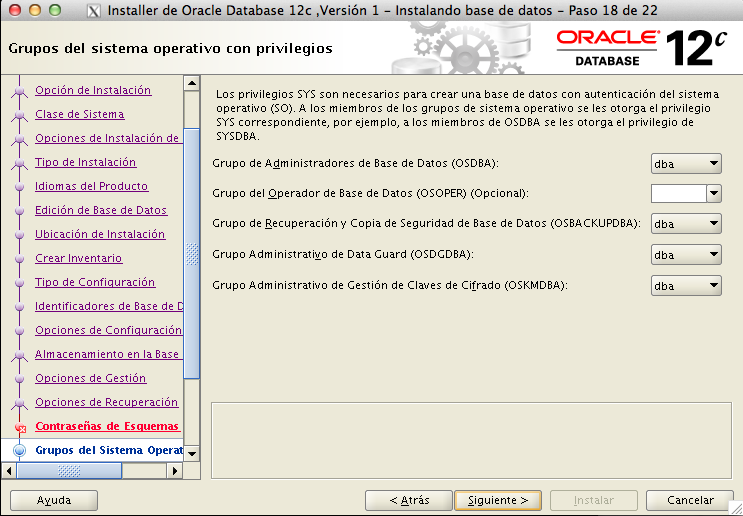This screenshot has width=743, height=516.
Task: Click step bullet beside Crear Inventario
Action: click(19, 259)
